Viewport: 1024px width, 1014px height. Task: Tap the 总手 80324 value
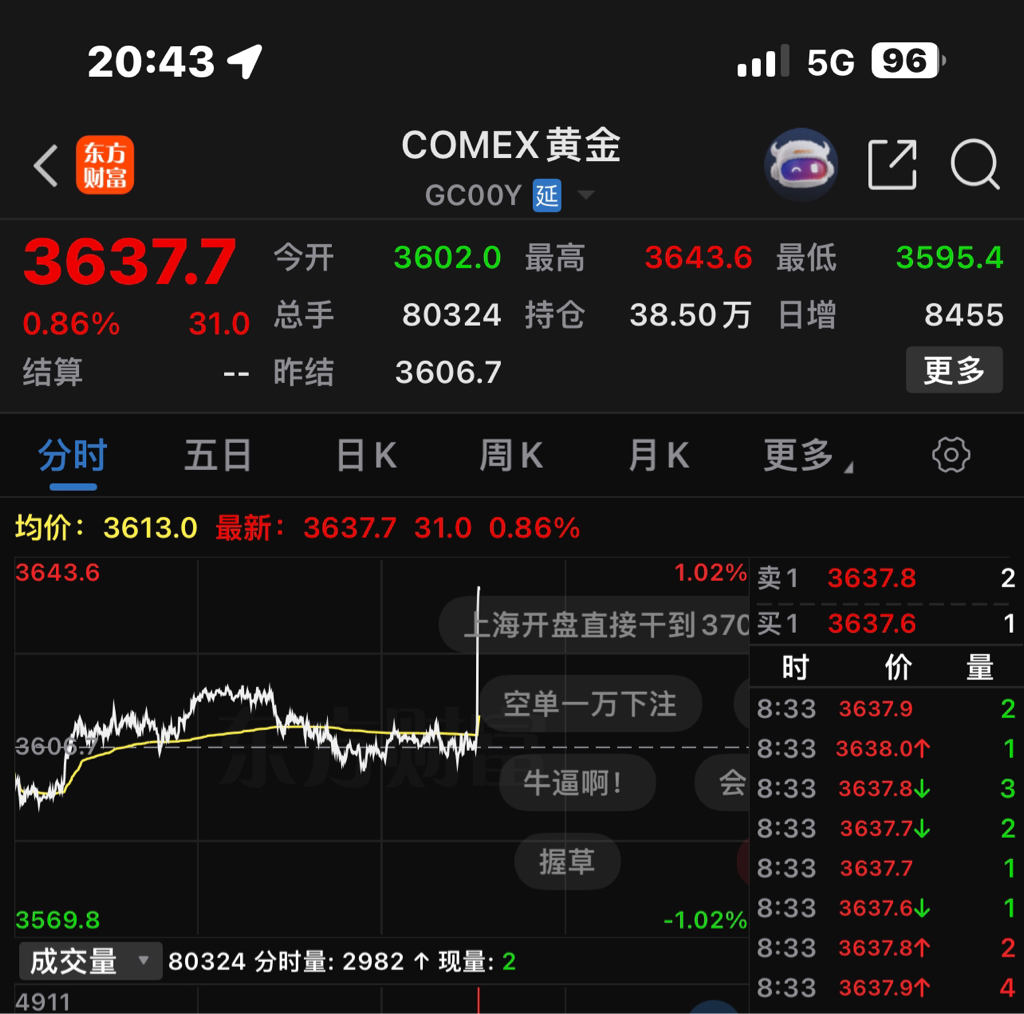coord(451,315)
